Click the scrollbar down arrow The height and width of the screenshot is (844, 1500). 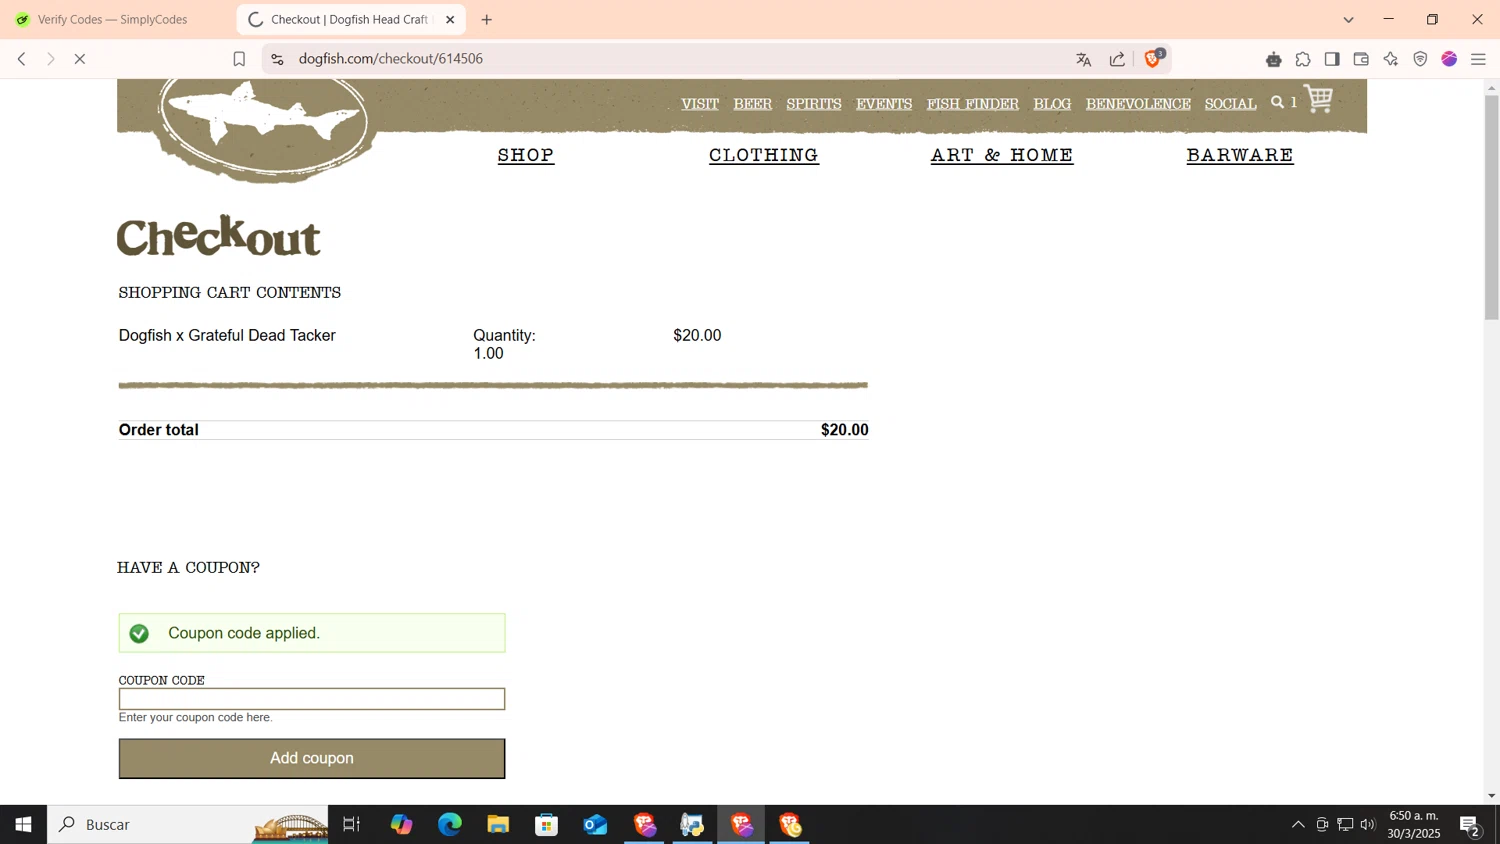(x=1491, y=796)
